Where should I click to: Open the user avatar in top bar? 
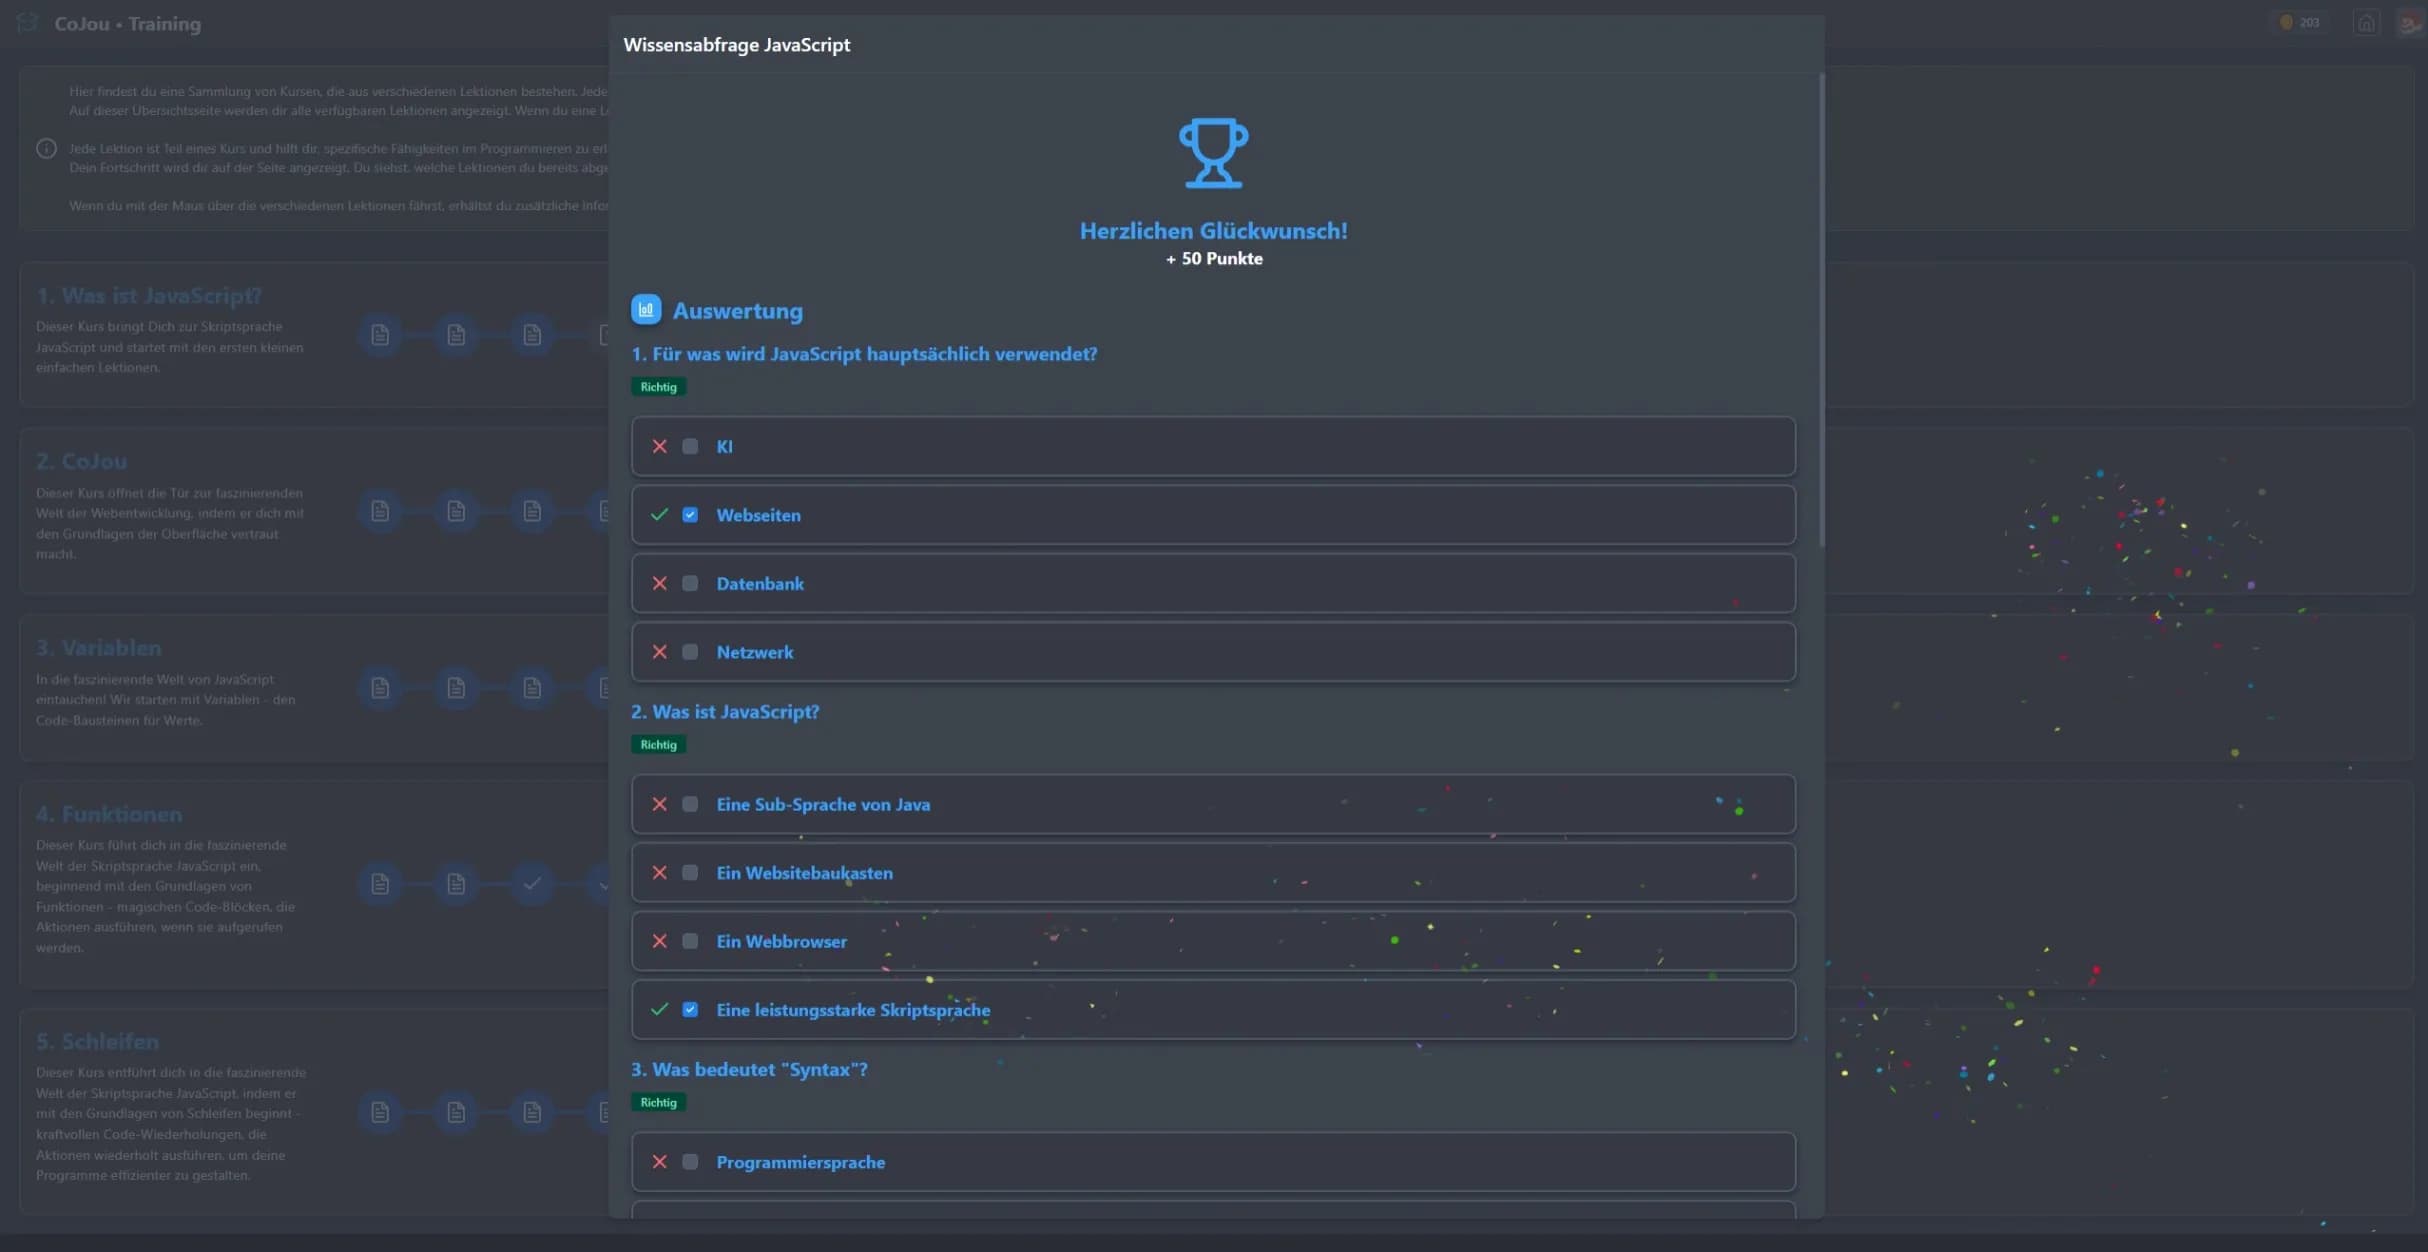[x=2412, y=23]
